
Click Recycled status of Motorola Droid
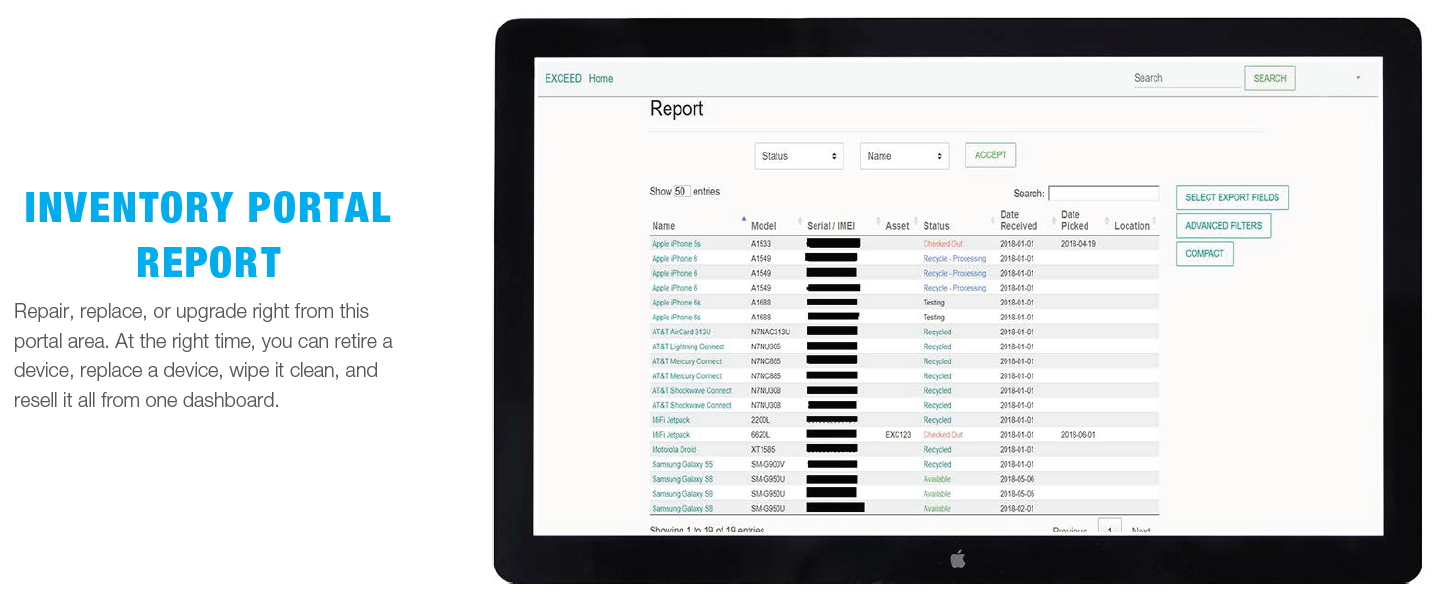pyautogui.click(x=937, y=450)
